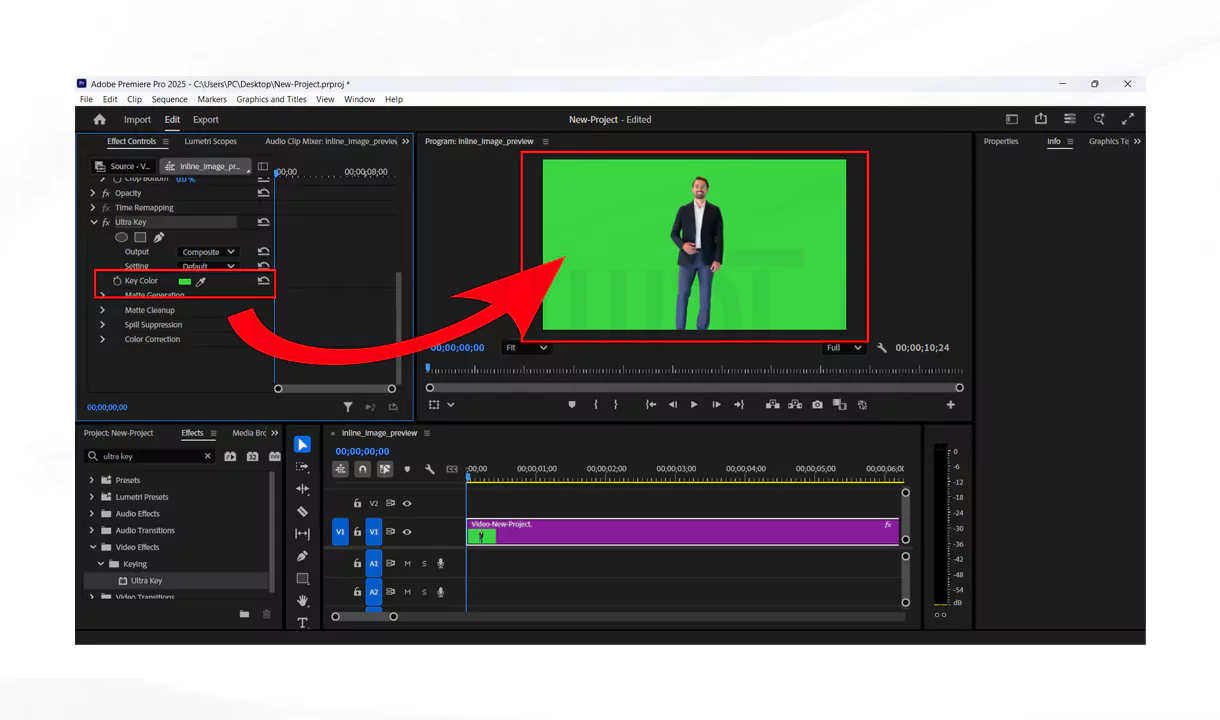Click the Extract button in Program monitor
Viewport: 1220px width, 720px height.
(x=795, y=405)
